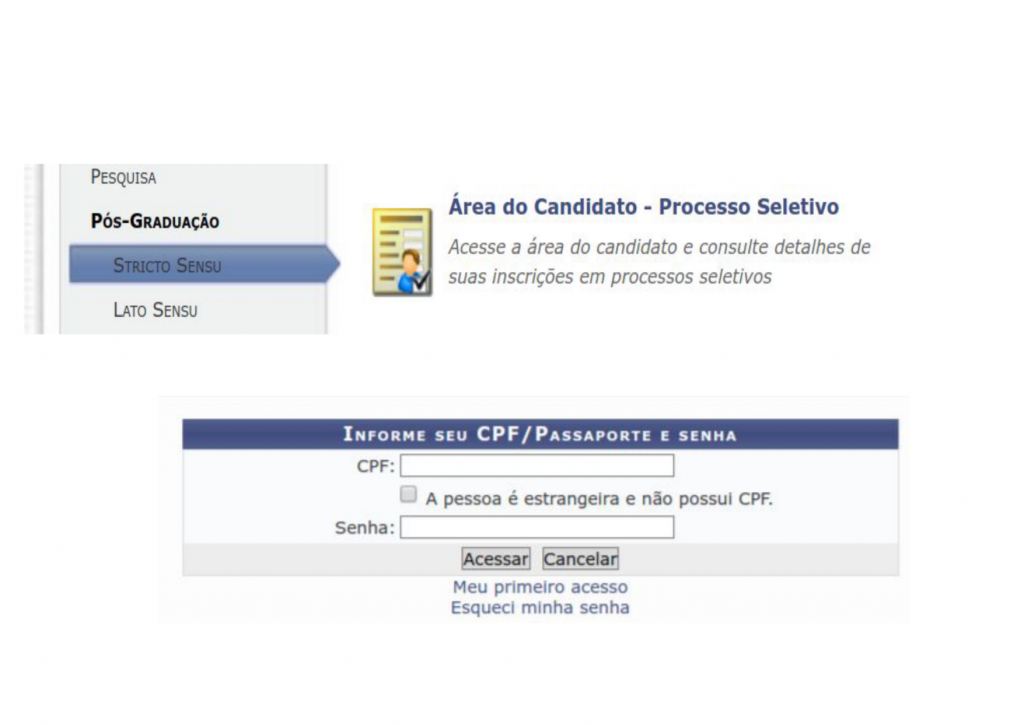Choose the Stricto Sensu submenu item
Screen dimensions: 1024x725
pos(167,265)
